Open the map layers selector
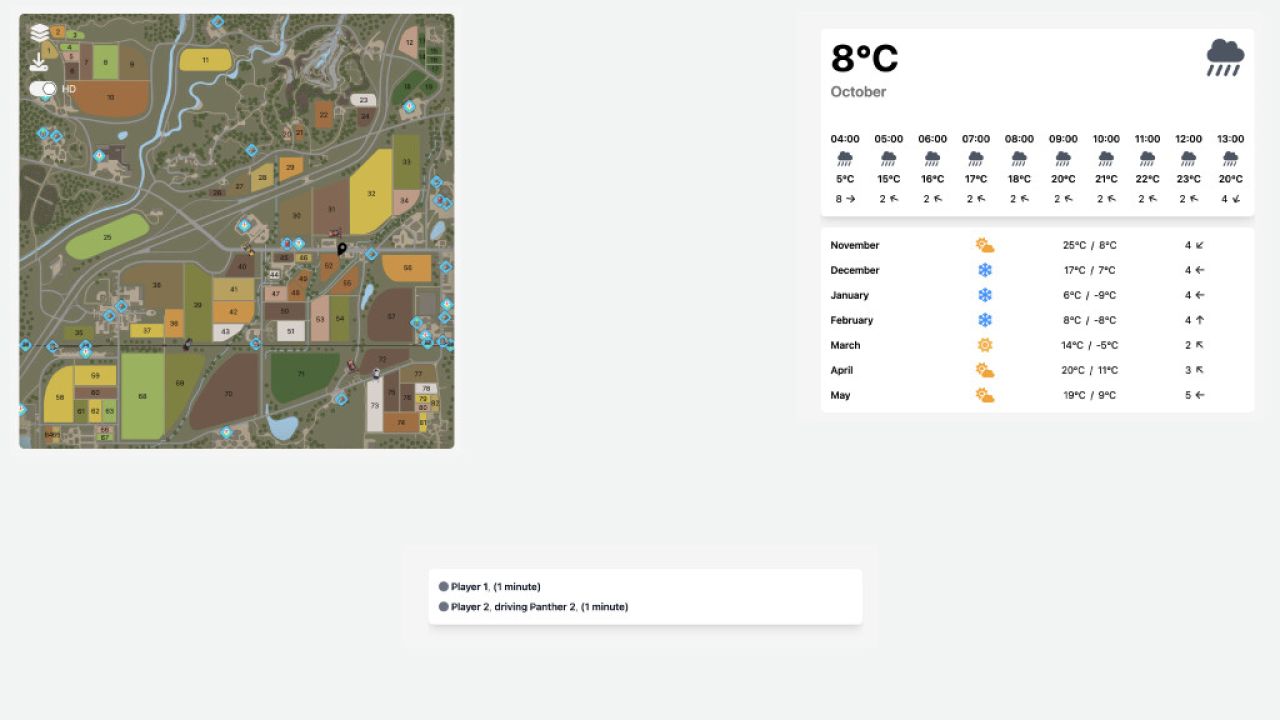Viewport: 1280px width, 720px height. pos(39,29)
